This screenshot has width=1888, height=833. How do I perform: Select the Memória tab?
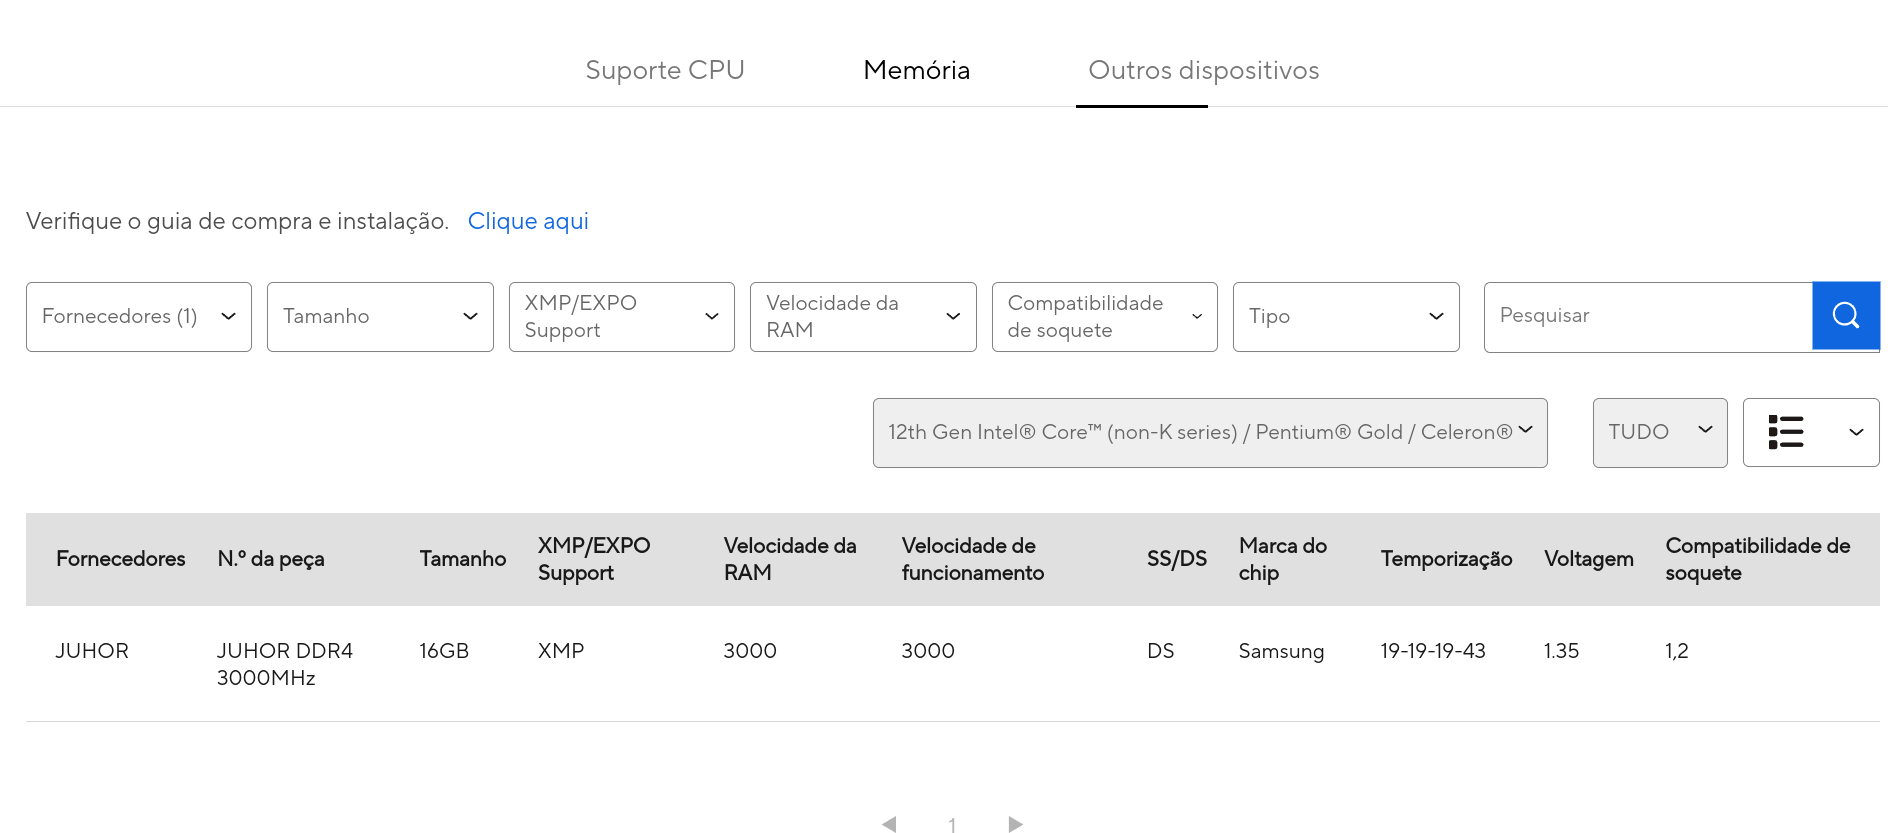tap(917, 70)
